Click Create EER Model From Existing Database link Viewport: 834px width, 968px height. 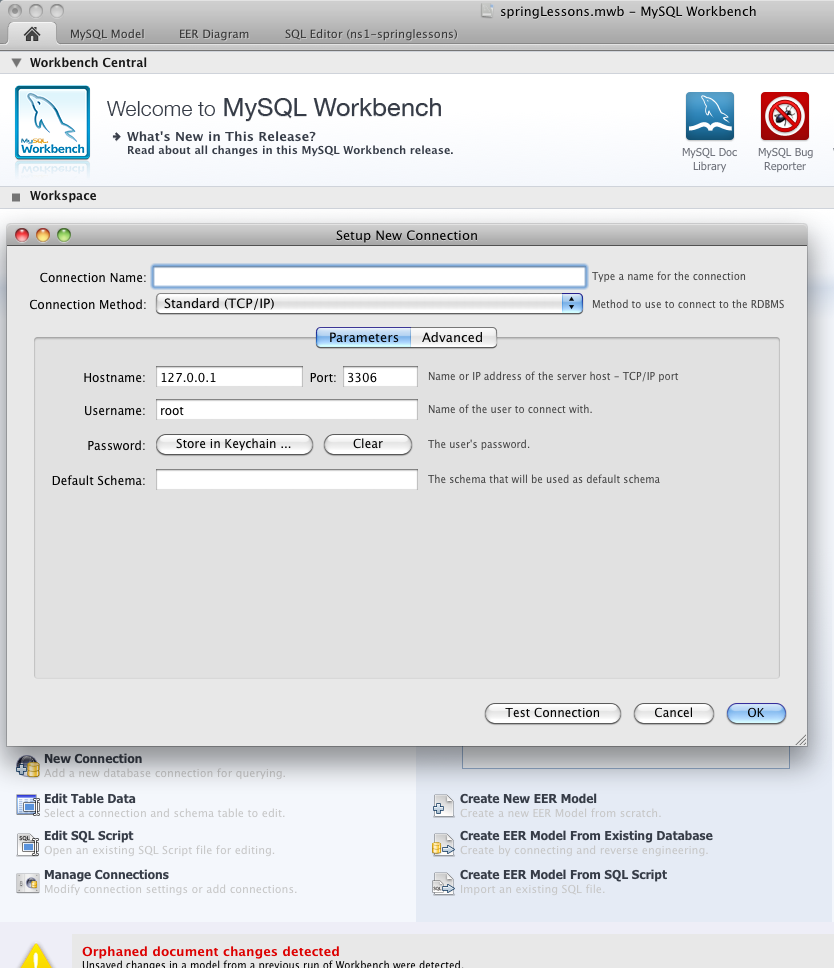pos(586,836)
